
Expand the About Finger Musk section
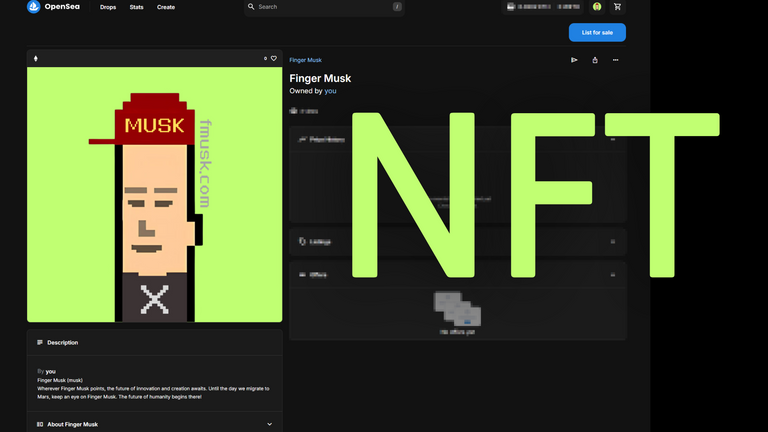point(270,424)
